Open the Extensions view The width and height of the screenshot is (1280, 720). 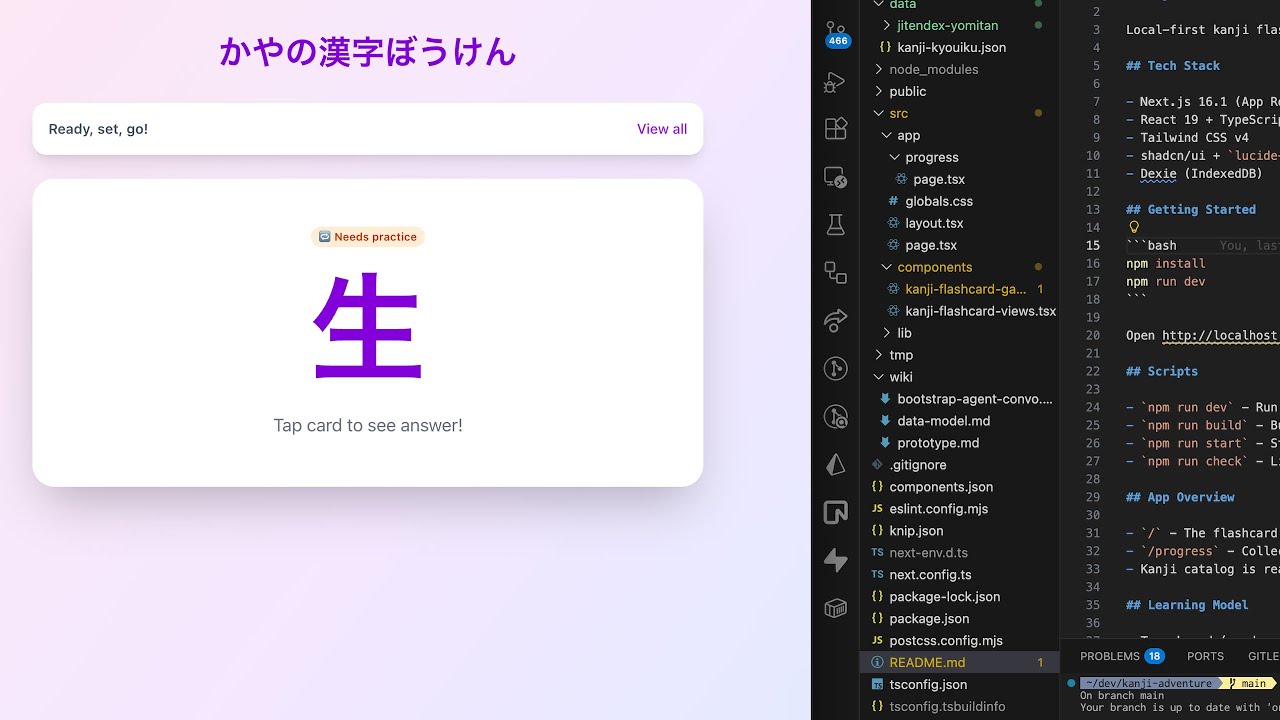click(835, 129)
